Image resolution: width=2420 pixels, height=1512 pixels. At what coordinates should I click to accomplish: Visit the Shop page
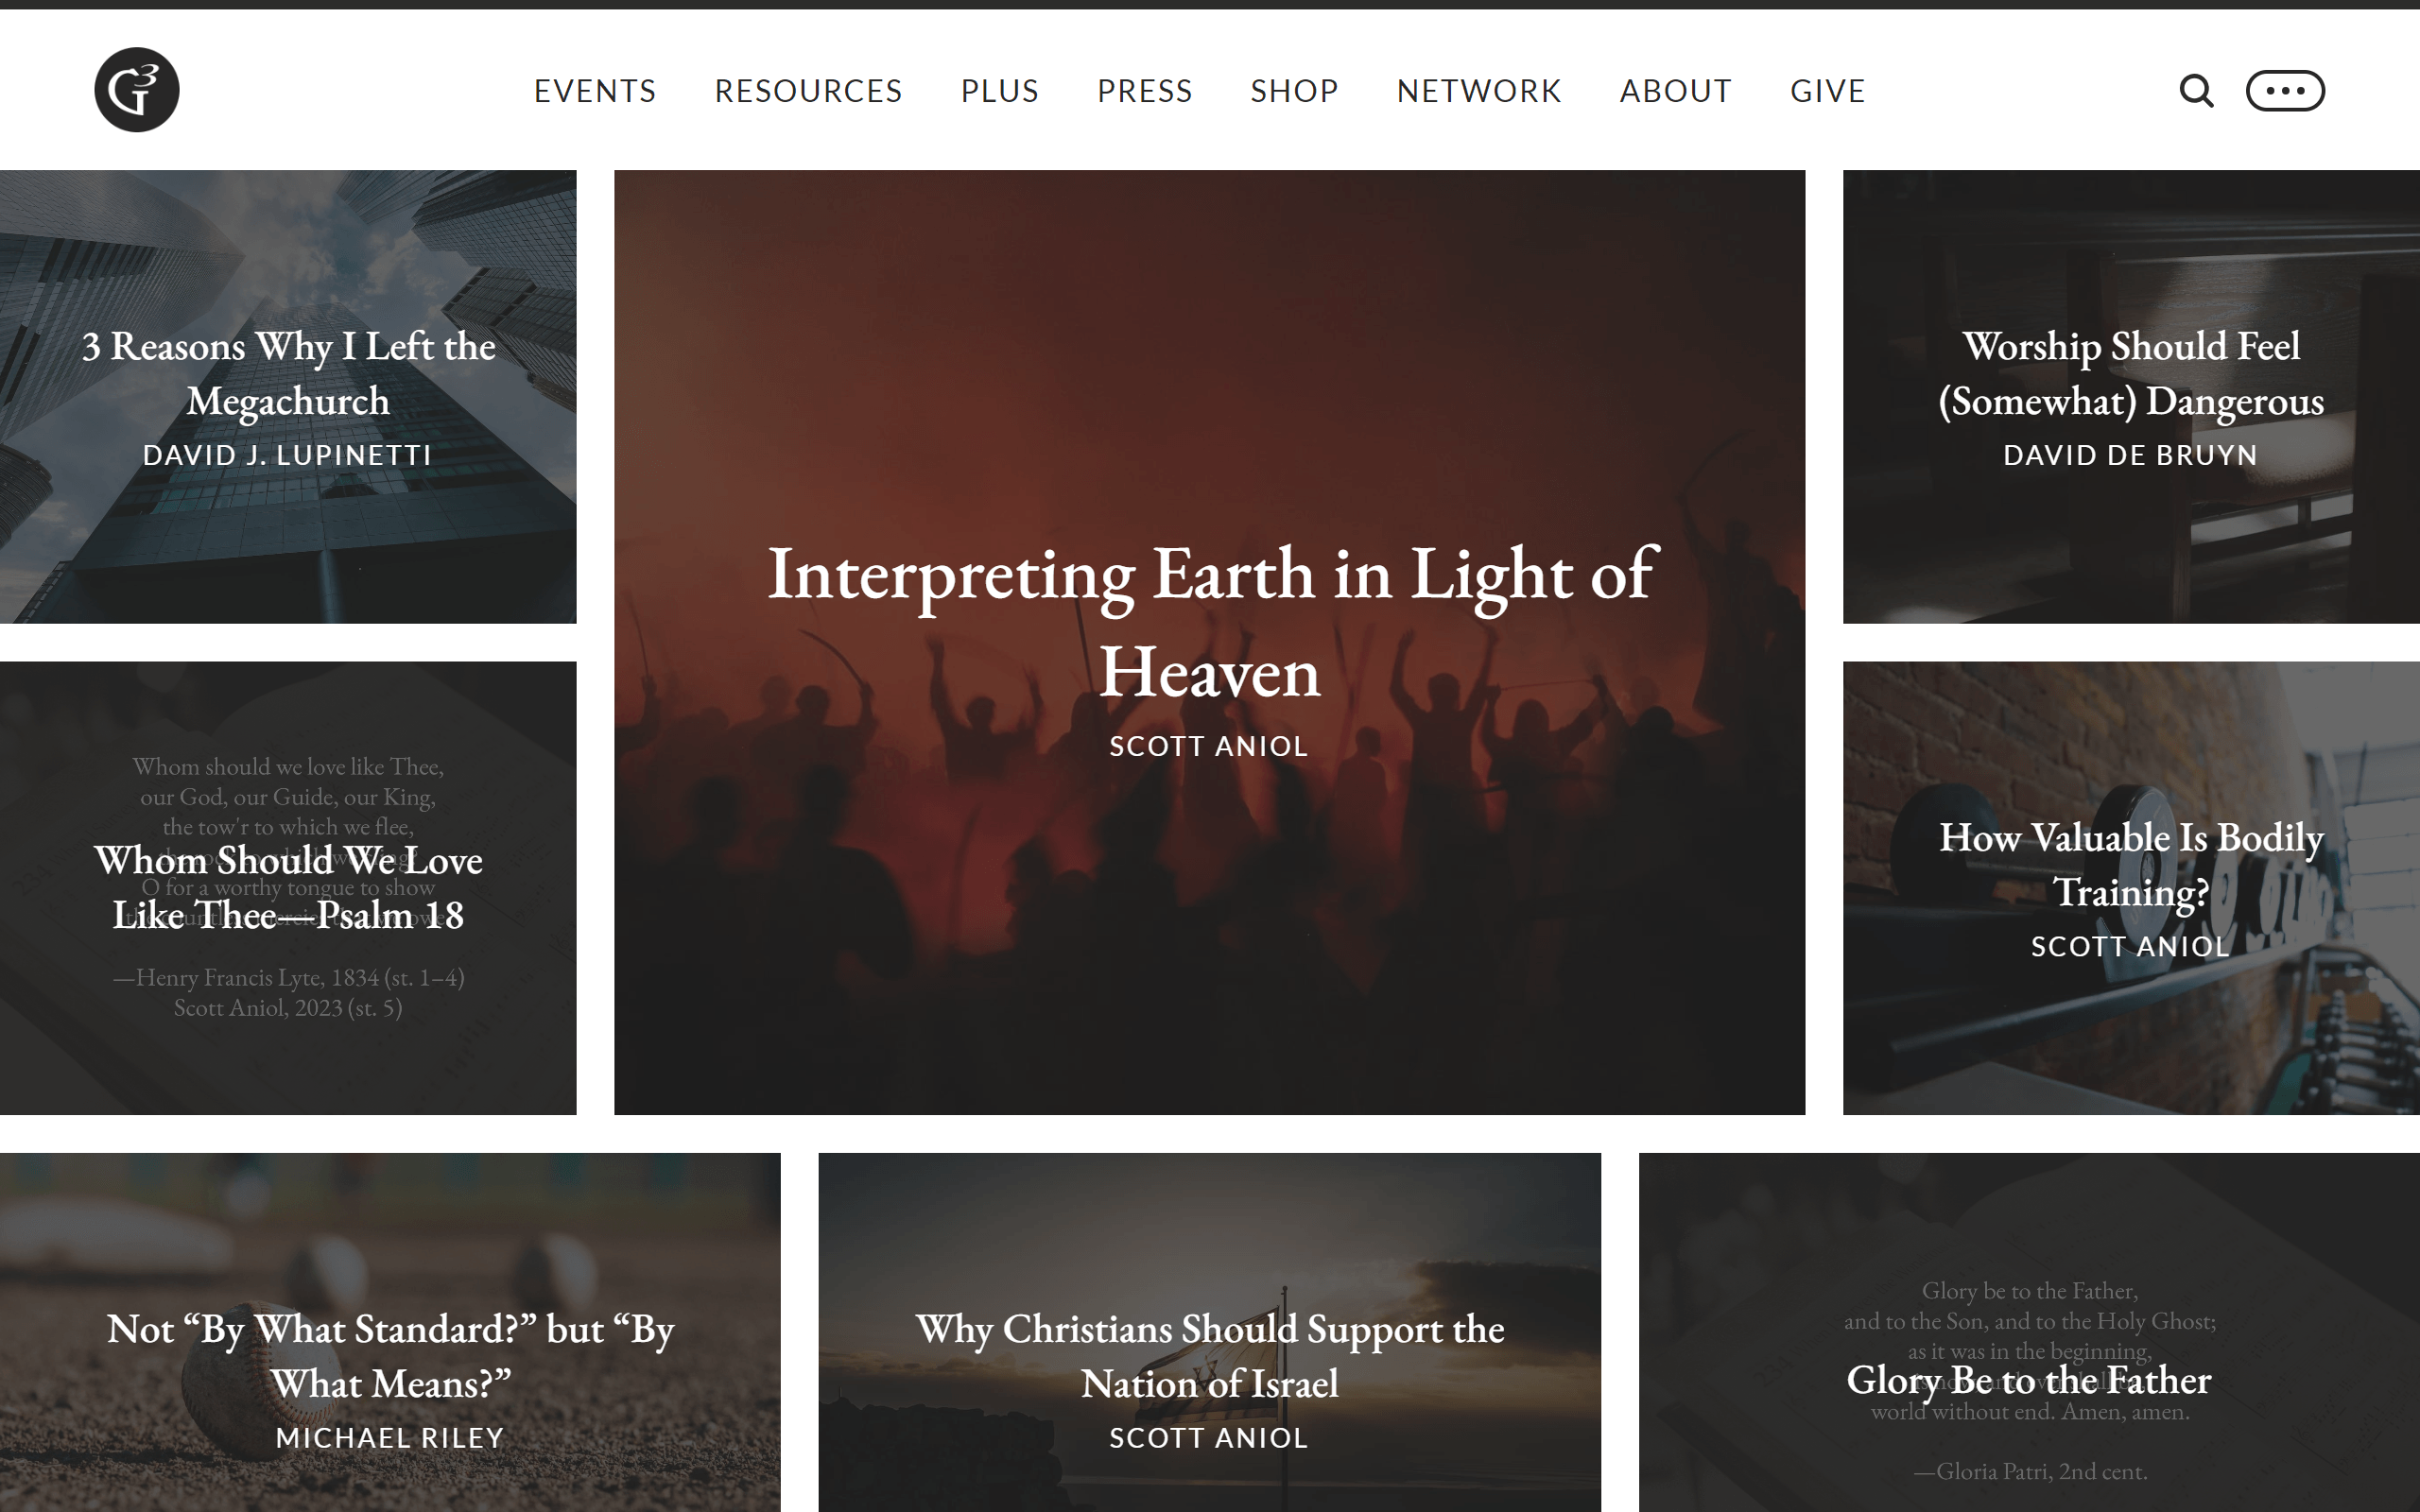click(1294, 91)
